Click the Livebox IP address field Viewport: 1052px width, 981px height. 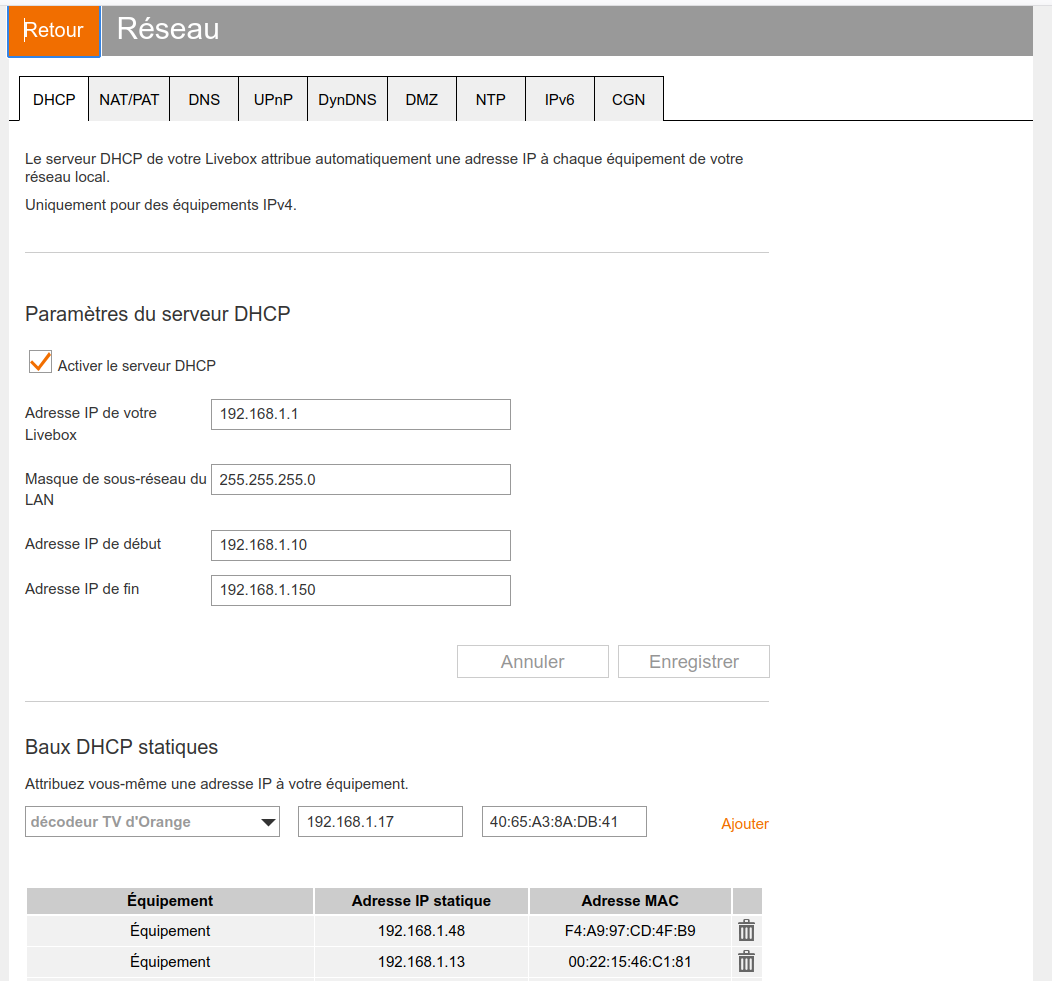[x=360, y=414]
